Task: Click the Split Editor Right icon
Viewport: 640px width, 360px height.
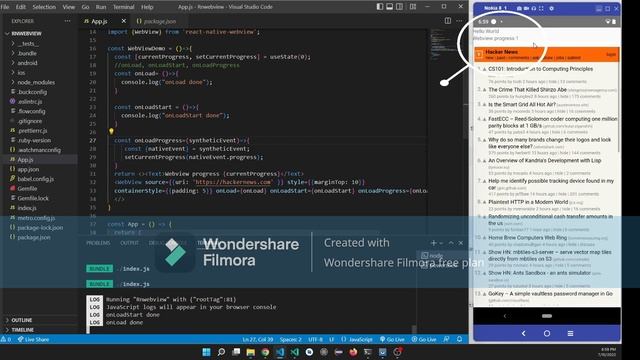Action: (x=448, y=20)
